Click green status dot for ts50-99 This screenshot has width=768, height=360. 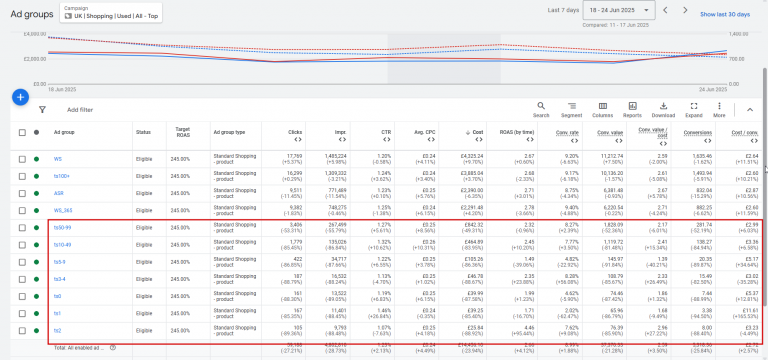tap(36, 228)
